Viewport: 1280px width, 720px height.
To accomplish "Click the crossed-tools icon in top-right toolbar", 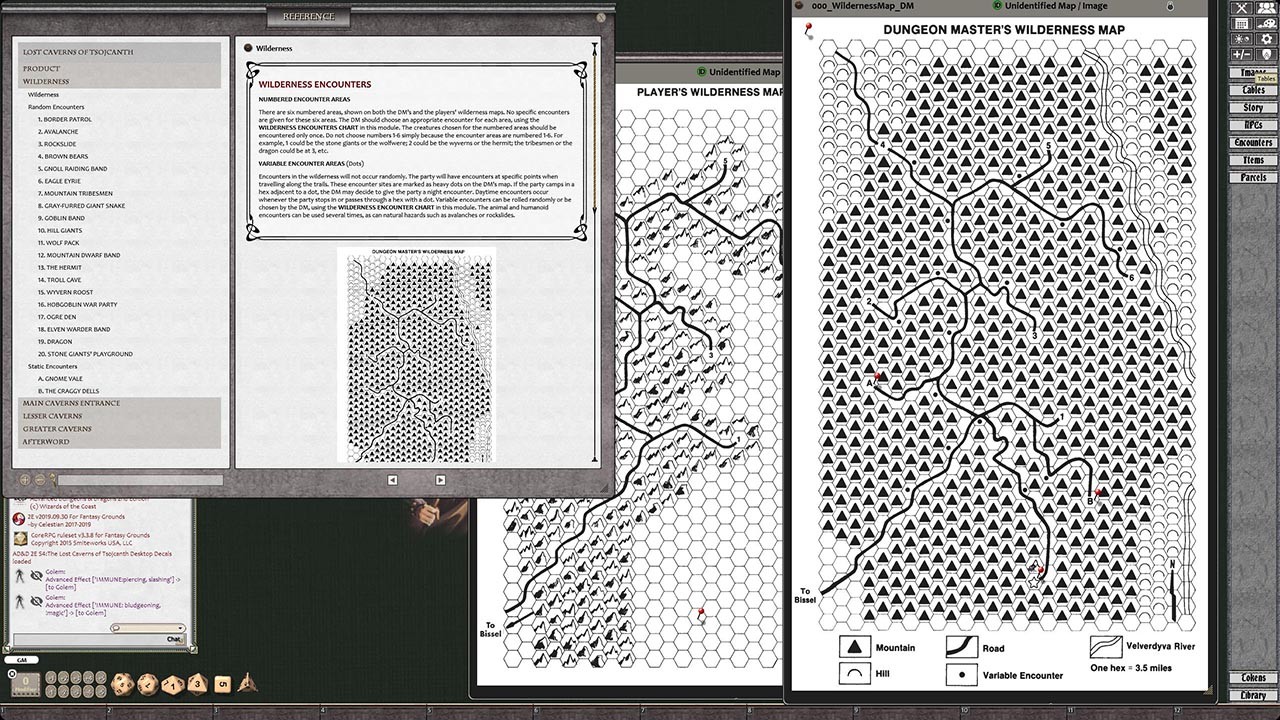I will (1240, 8).
